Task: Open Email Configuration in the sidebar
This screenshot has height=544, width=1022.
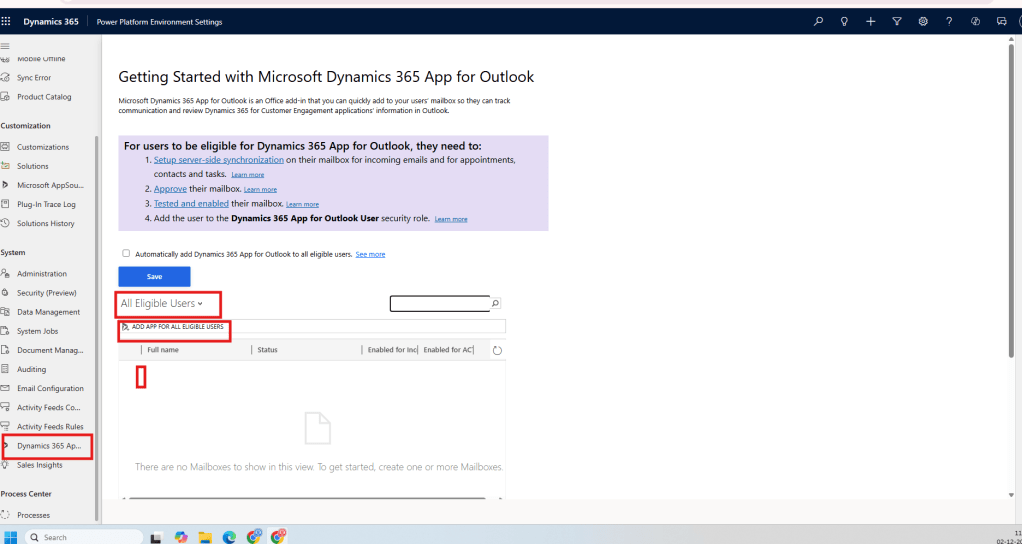Action: click(x=50, y=388)
